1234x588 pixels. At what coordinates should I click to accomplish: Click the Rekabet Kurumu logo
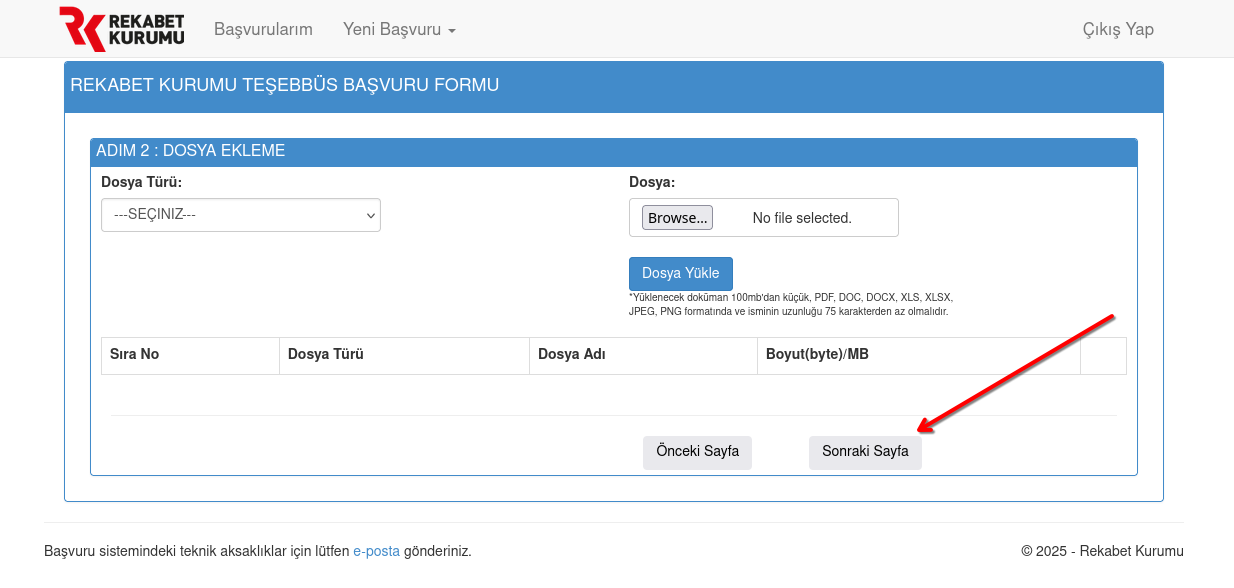pos(122,29)
